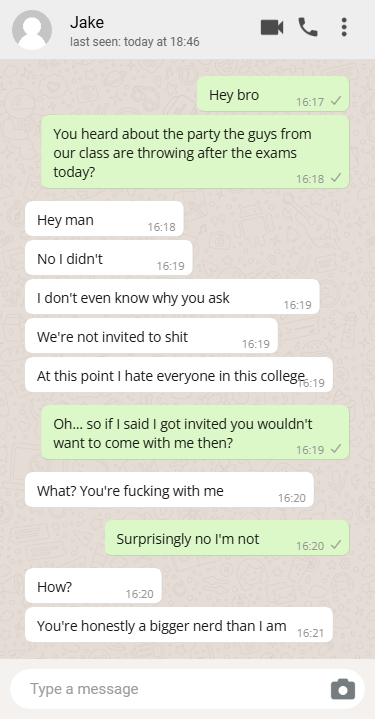Open the three-dot more options menu
375x719 pixels.
pos(344,27)
